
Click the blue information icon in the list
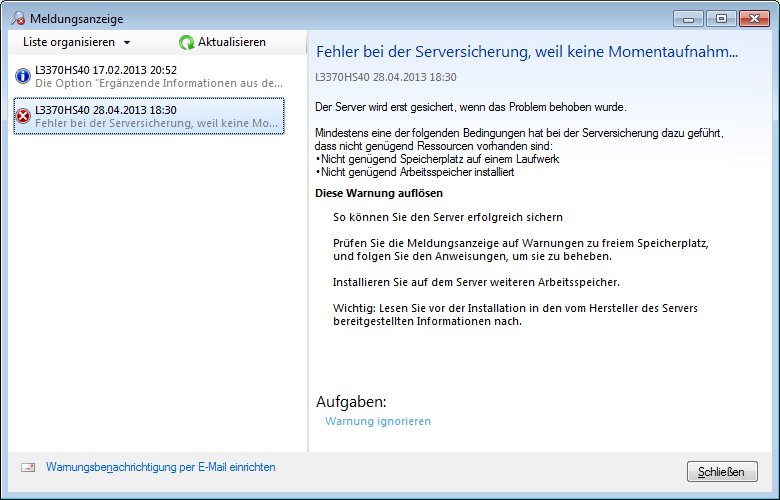tap(23, 76)
